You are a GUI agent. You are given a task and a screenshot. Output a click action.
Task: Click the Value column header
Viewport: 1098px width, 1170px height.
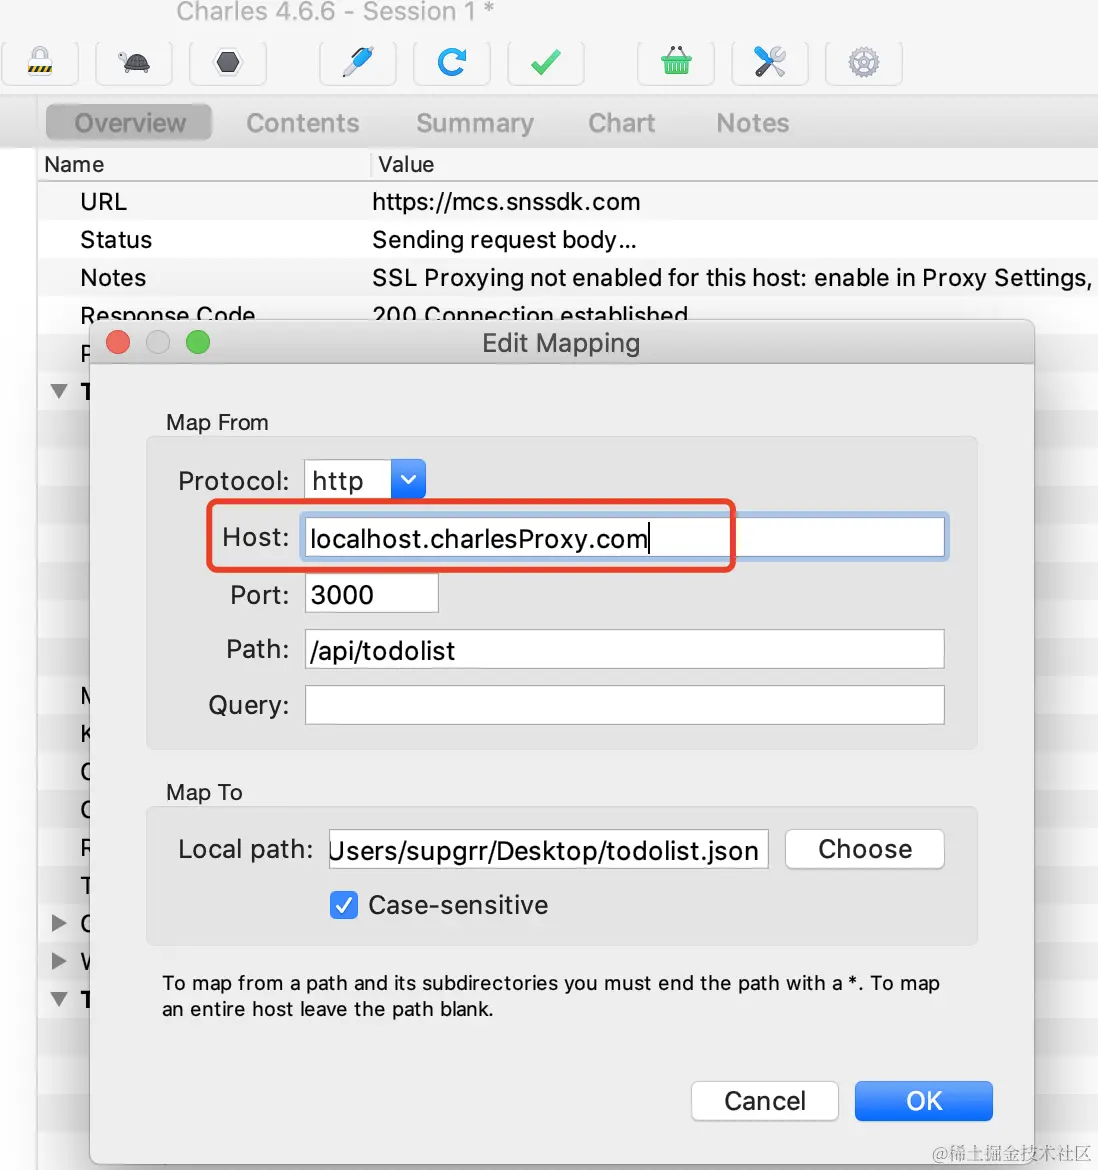point(735,164)
